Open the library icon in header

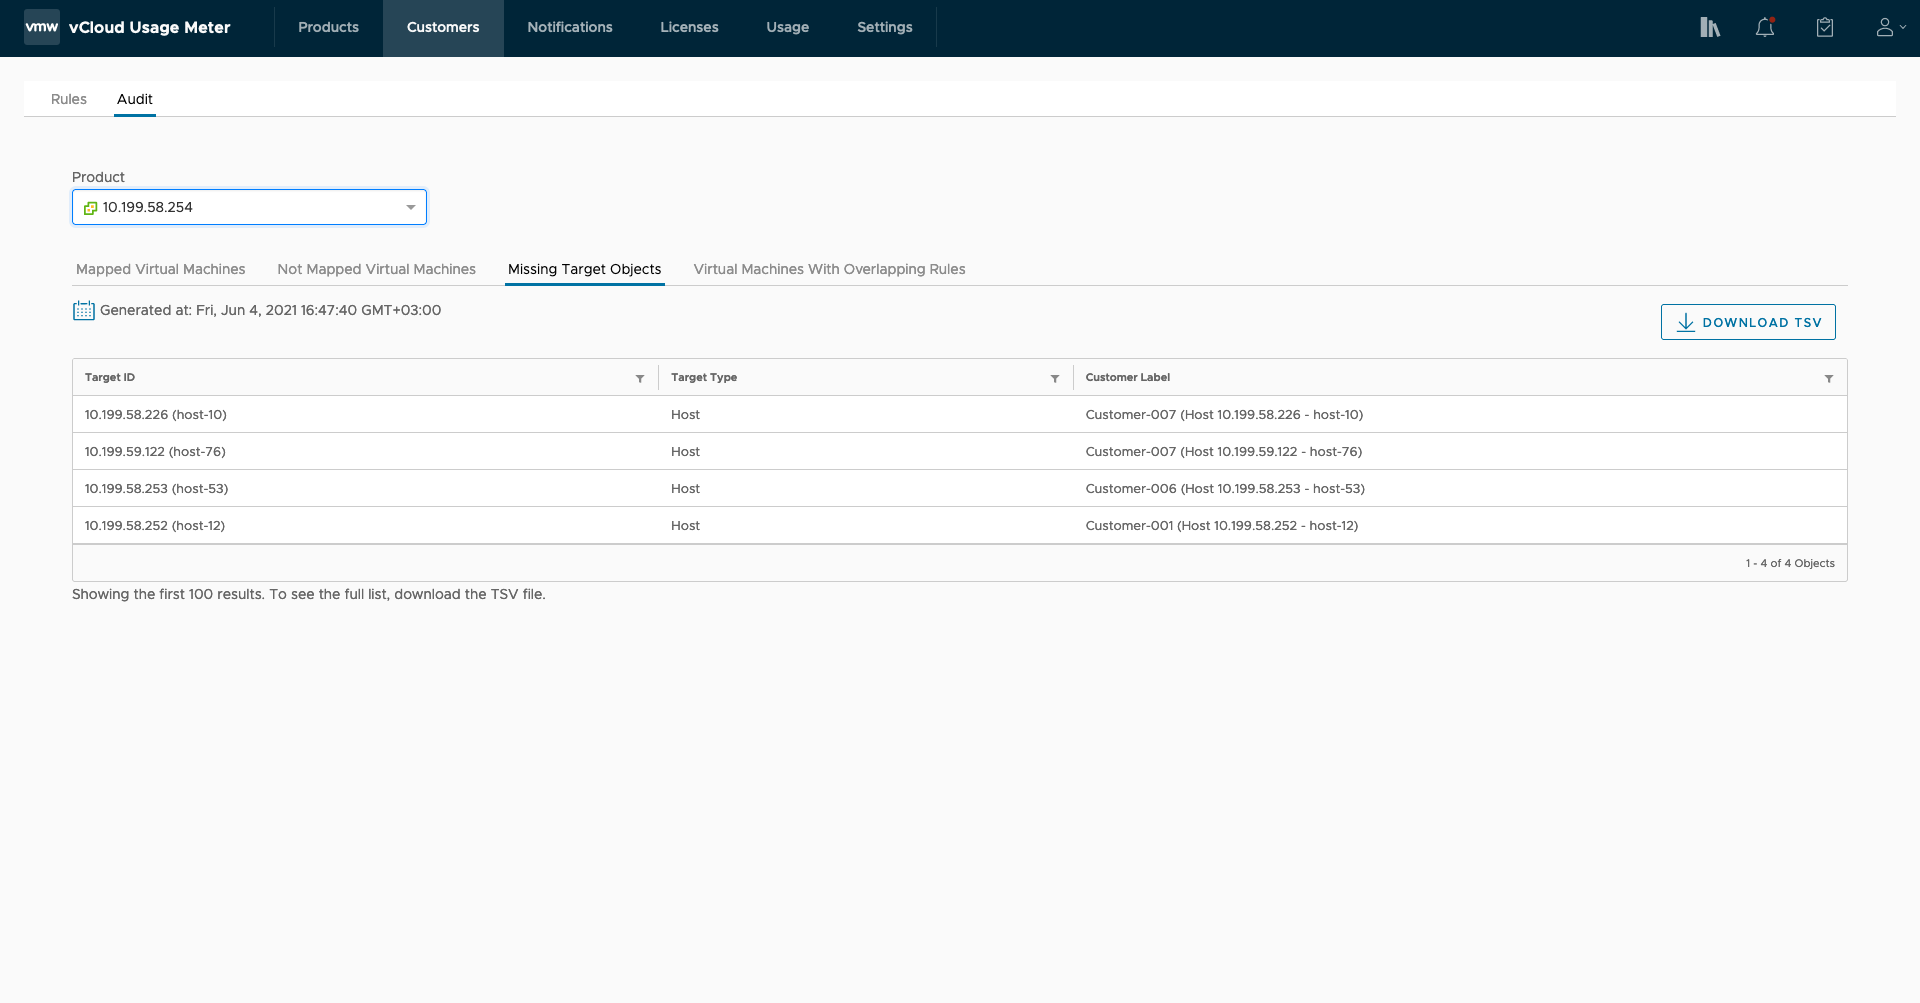coord(1709,27)
